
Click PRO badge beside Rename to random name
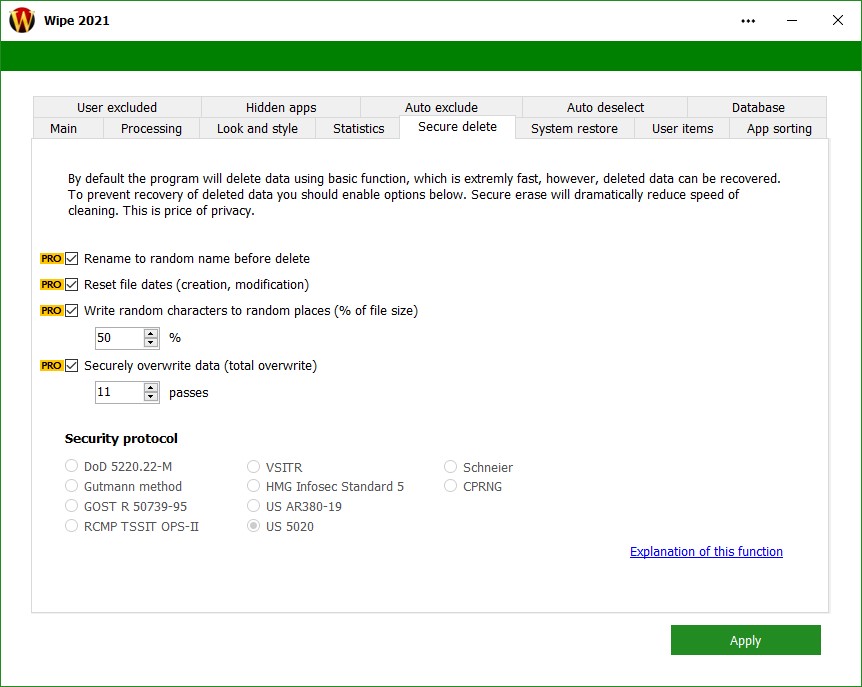(x=51, y=258)
